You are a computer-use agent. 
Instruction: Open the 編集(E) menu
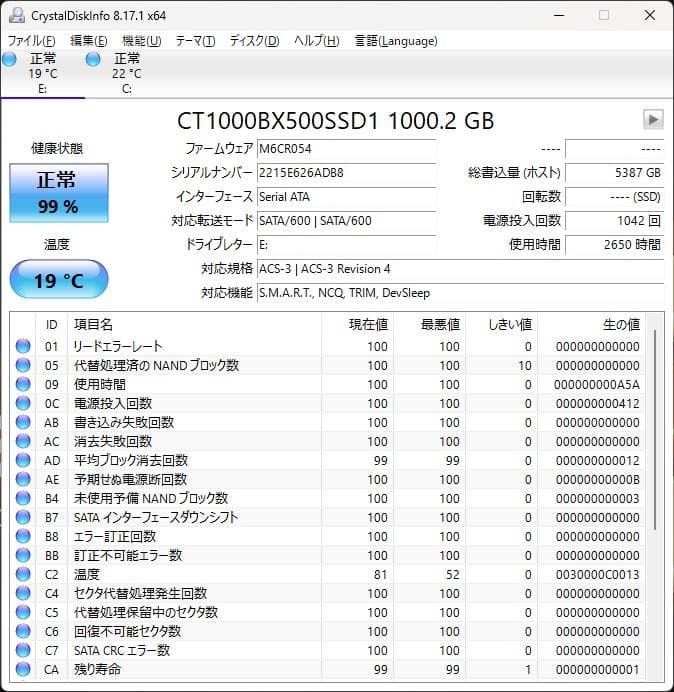88,41
